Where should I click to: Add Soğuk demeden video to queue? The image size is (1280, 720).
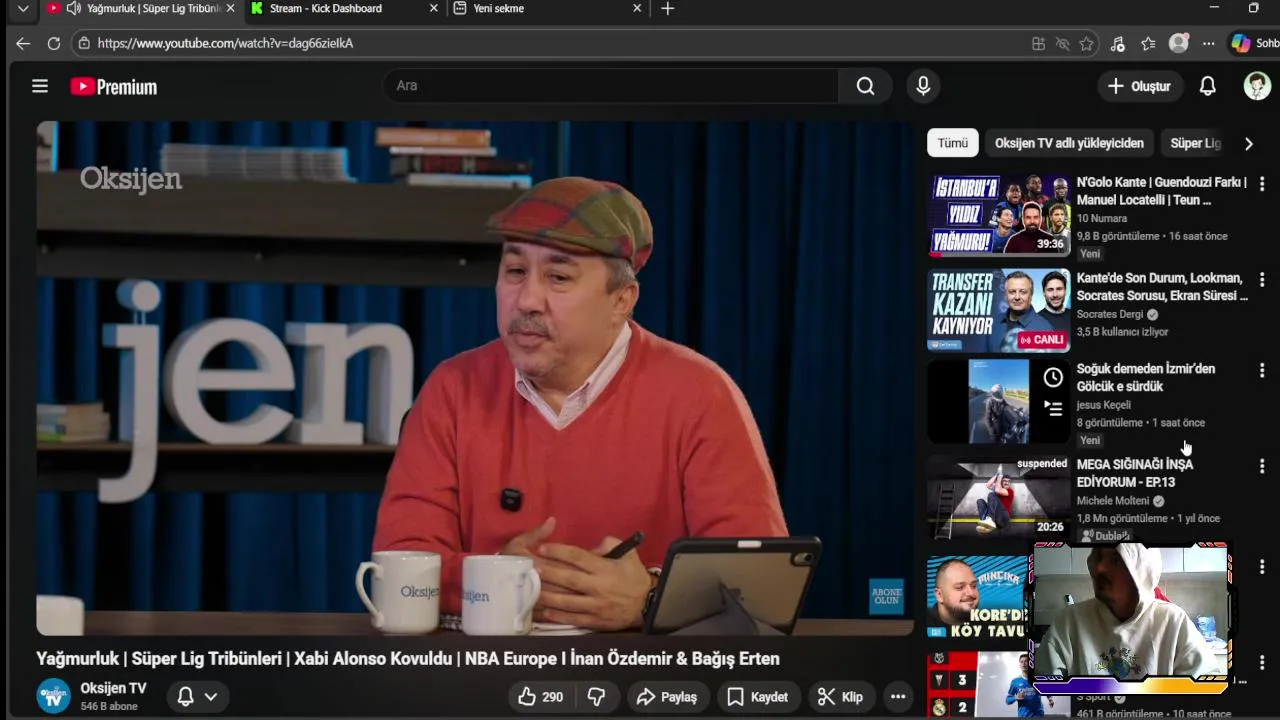[1053, 407]
